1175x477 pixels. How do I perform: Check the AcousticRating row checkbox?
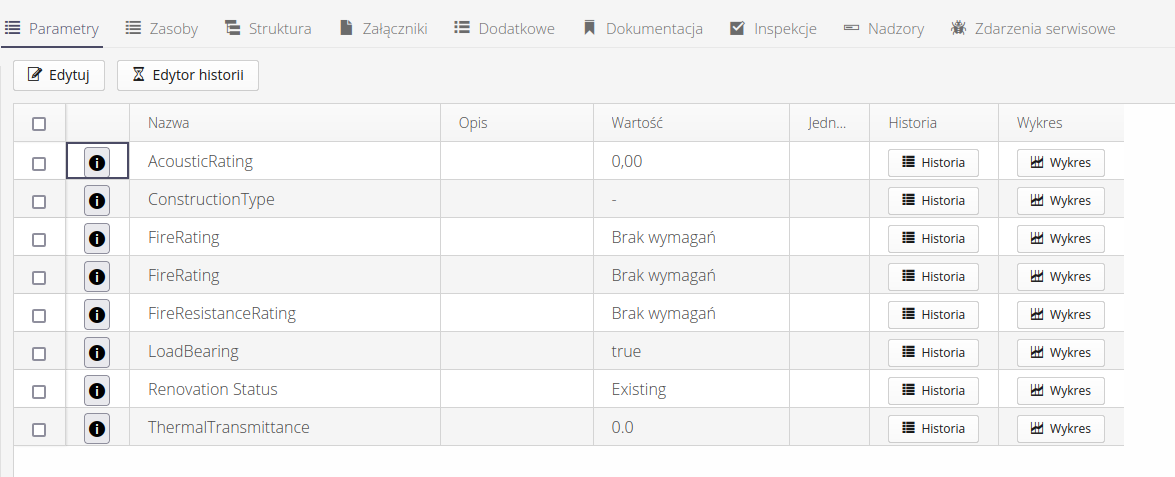click(x=39, y=163)
